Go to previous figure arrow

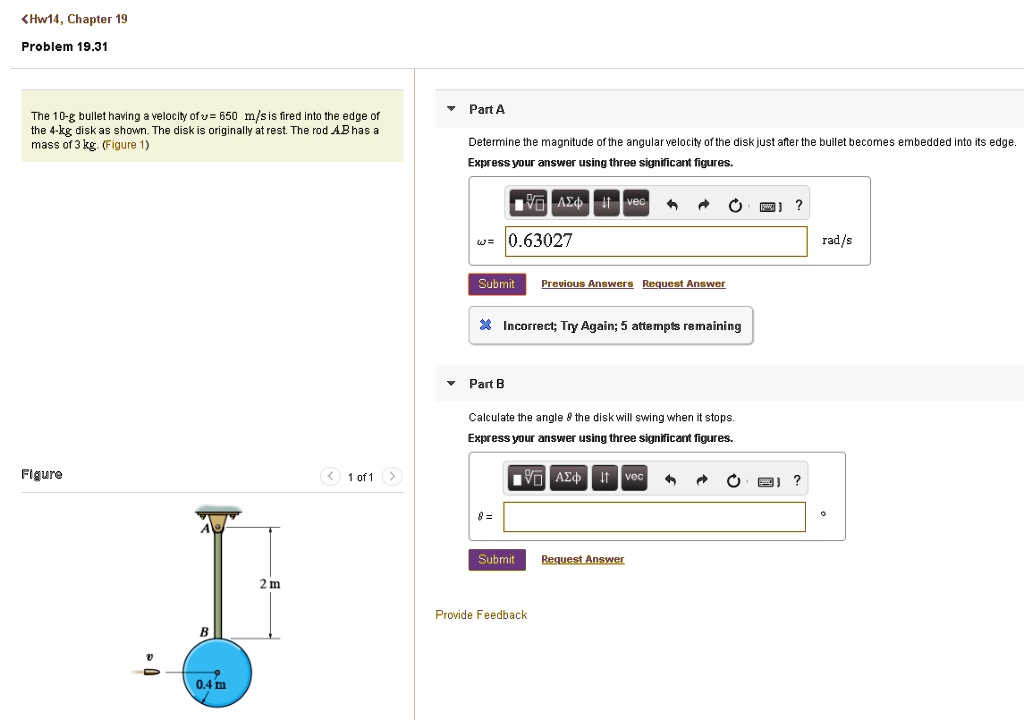(x=329, y=476)
